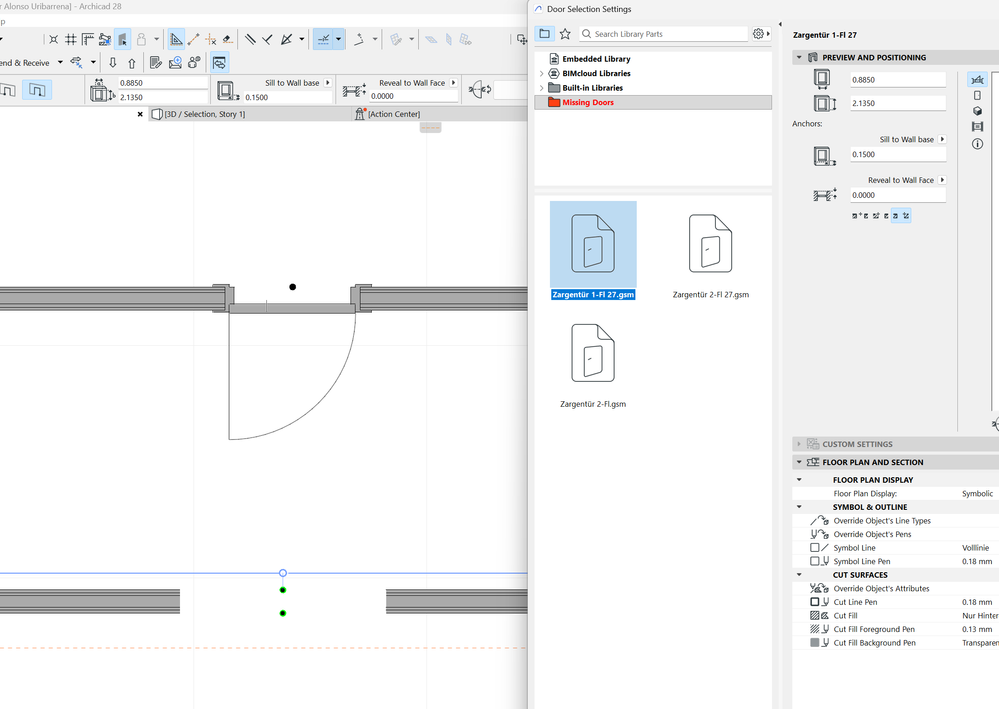Collapse the Cut Surfaces group

tap(799, 575)
